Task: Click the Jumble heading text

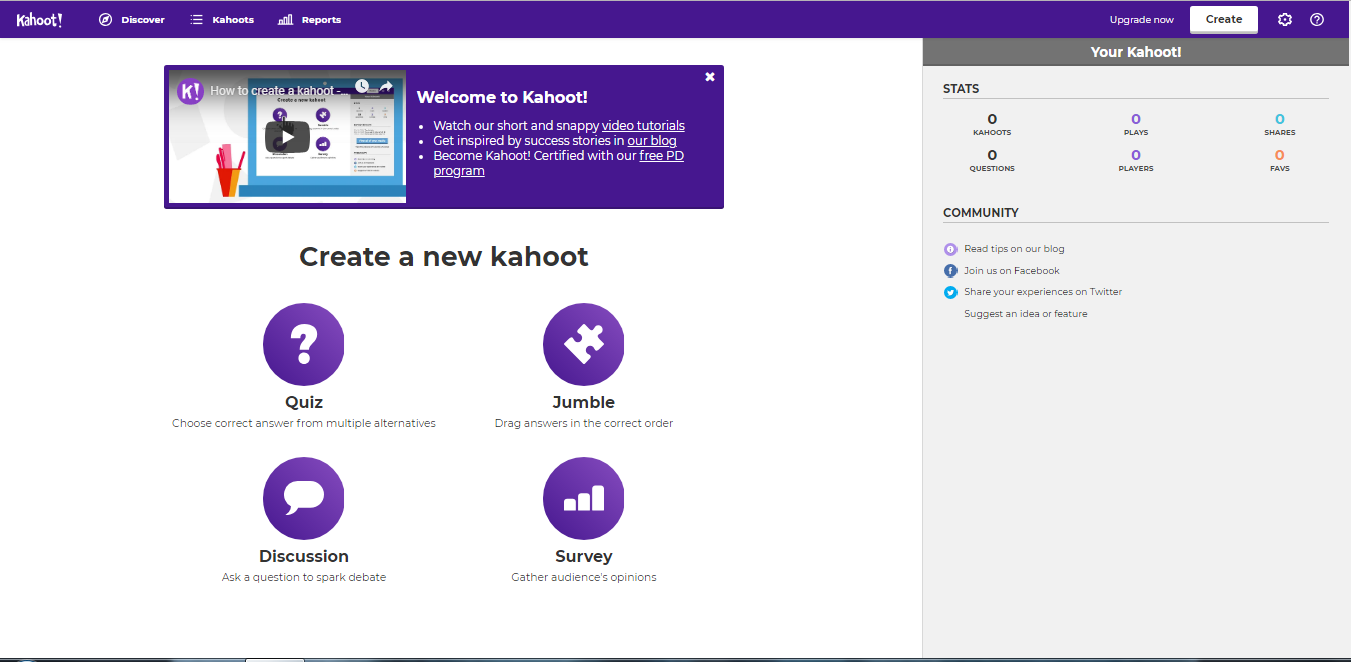Action: click(x=584, y=402)
